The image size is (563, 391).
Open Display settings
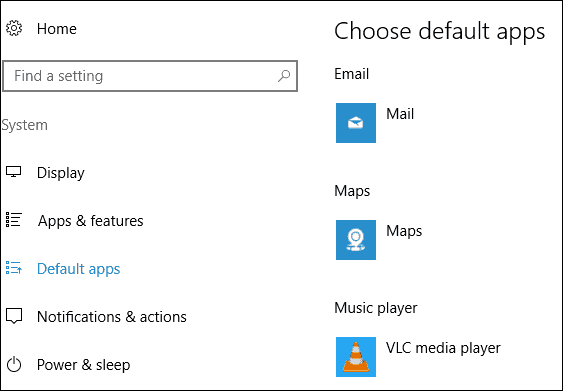tap(61, 173)
